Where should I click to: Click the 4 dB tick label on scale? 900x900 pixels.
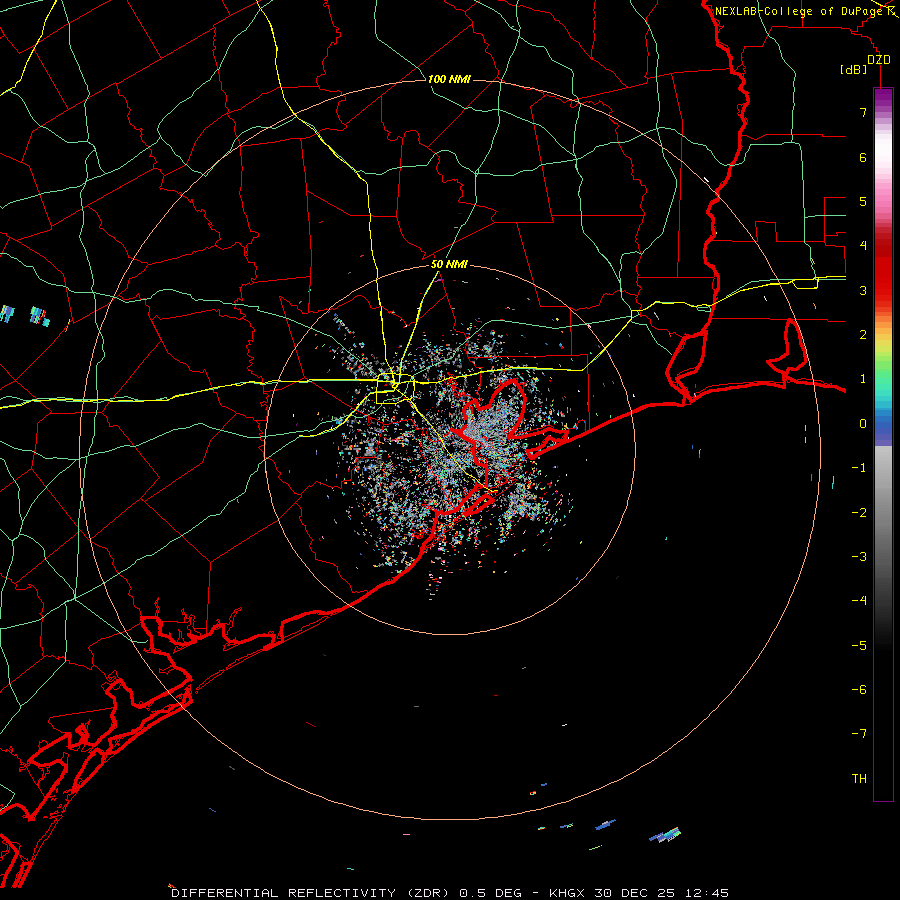pos(863,246)
